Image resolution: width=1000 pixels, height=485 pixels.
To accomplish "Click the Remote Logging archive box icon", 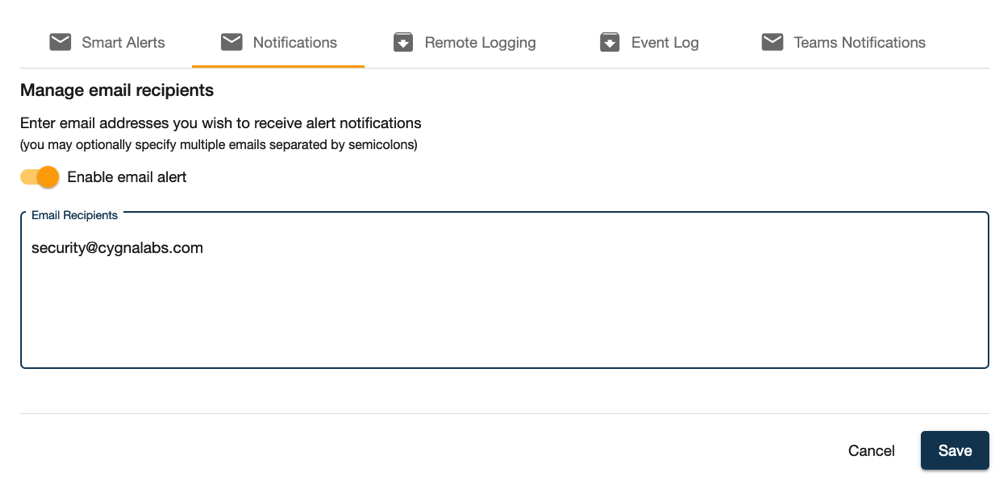I will point(403,42).
